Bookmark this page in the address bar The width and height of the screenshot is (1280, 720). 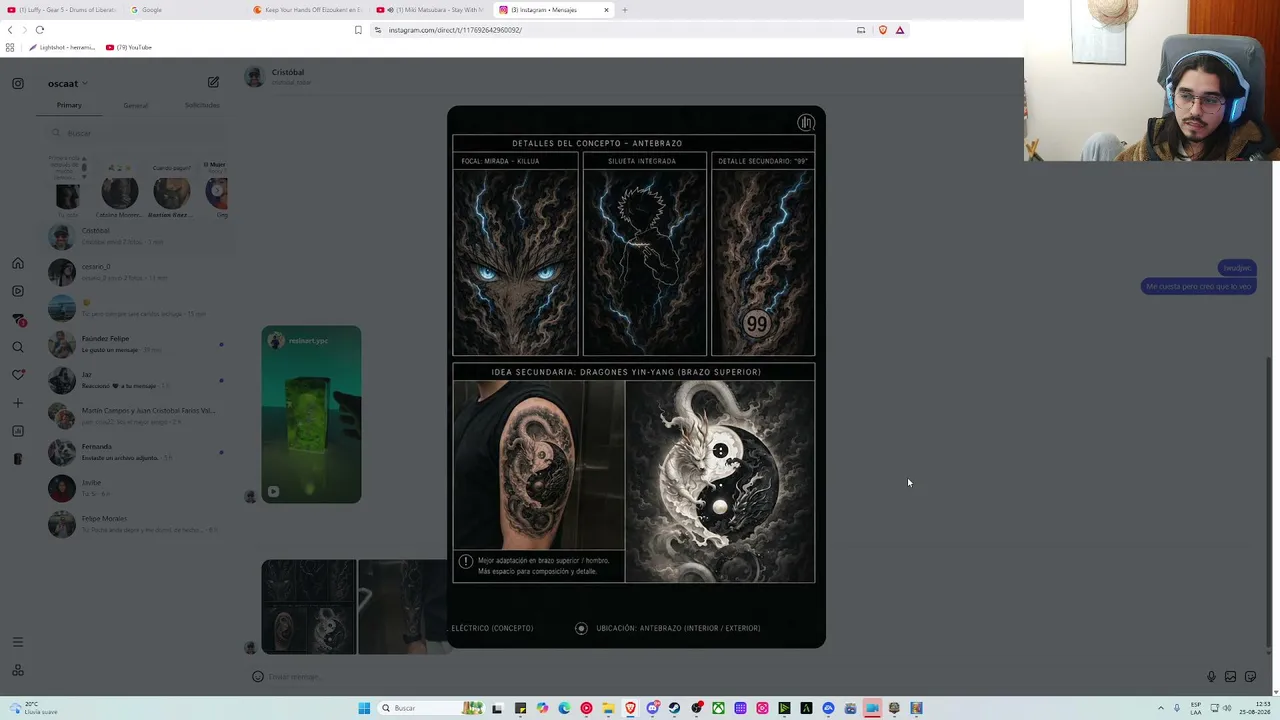[x=358, y=30]
